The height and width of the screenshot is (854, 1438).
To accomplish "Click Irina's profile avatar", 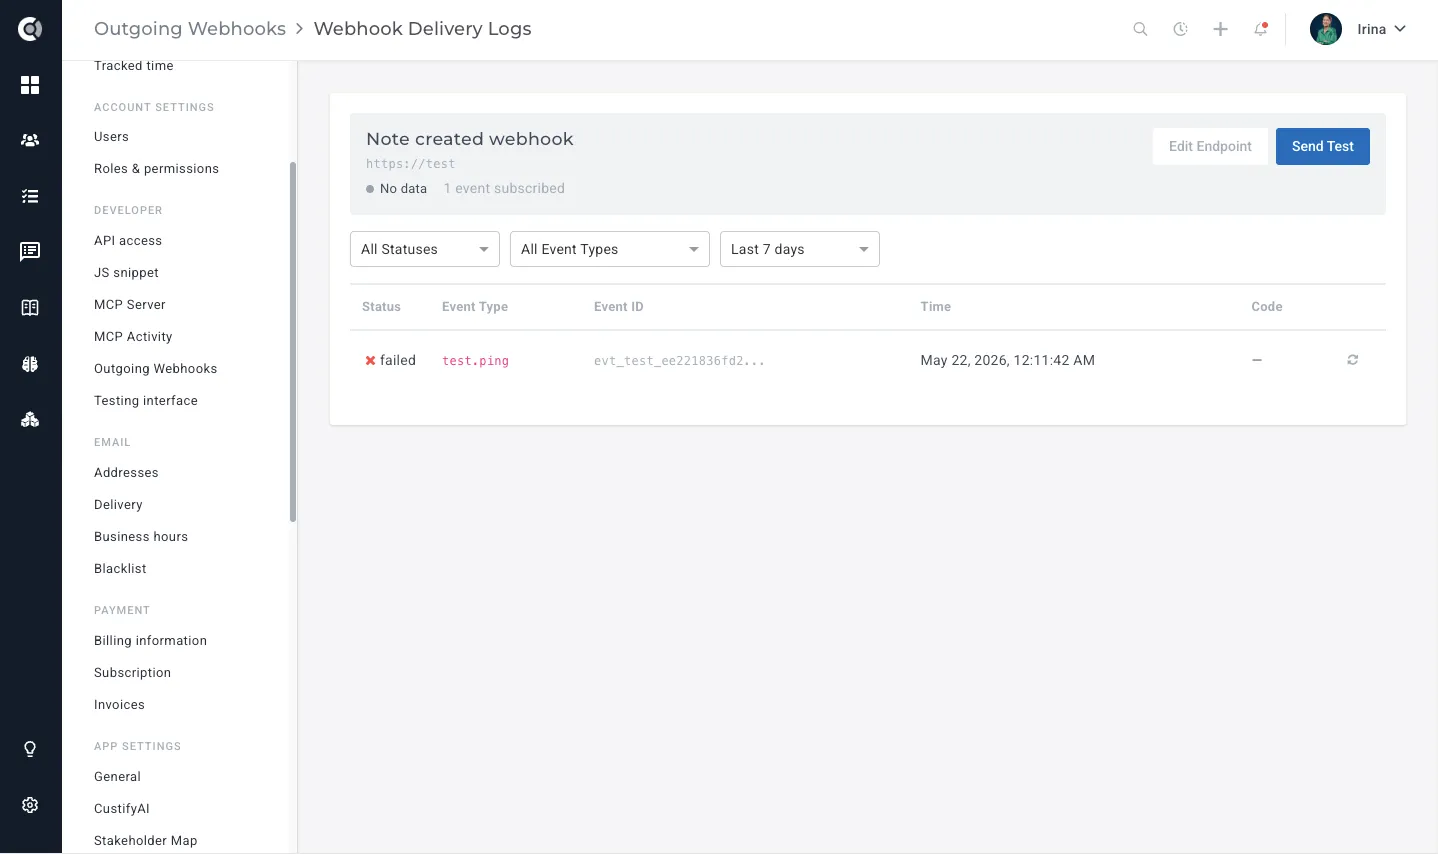I will [1326, 29].
